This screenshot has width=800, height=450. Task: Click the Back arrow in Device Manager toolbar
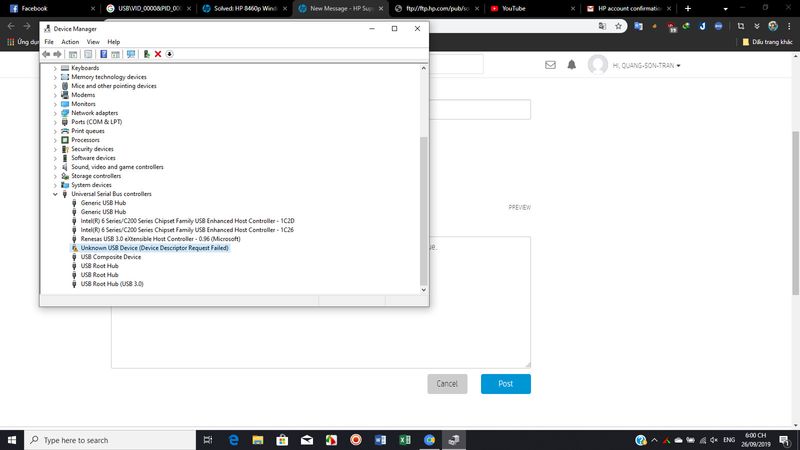[46, 54]
